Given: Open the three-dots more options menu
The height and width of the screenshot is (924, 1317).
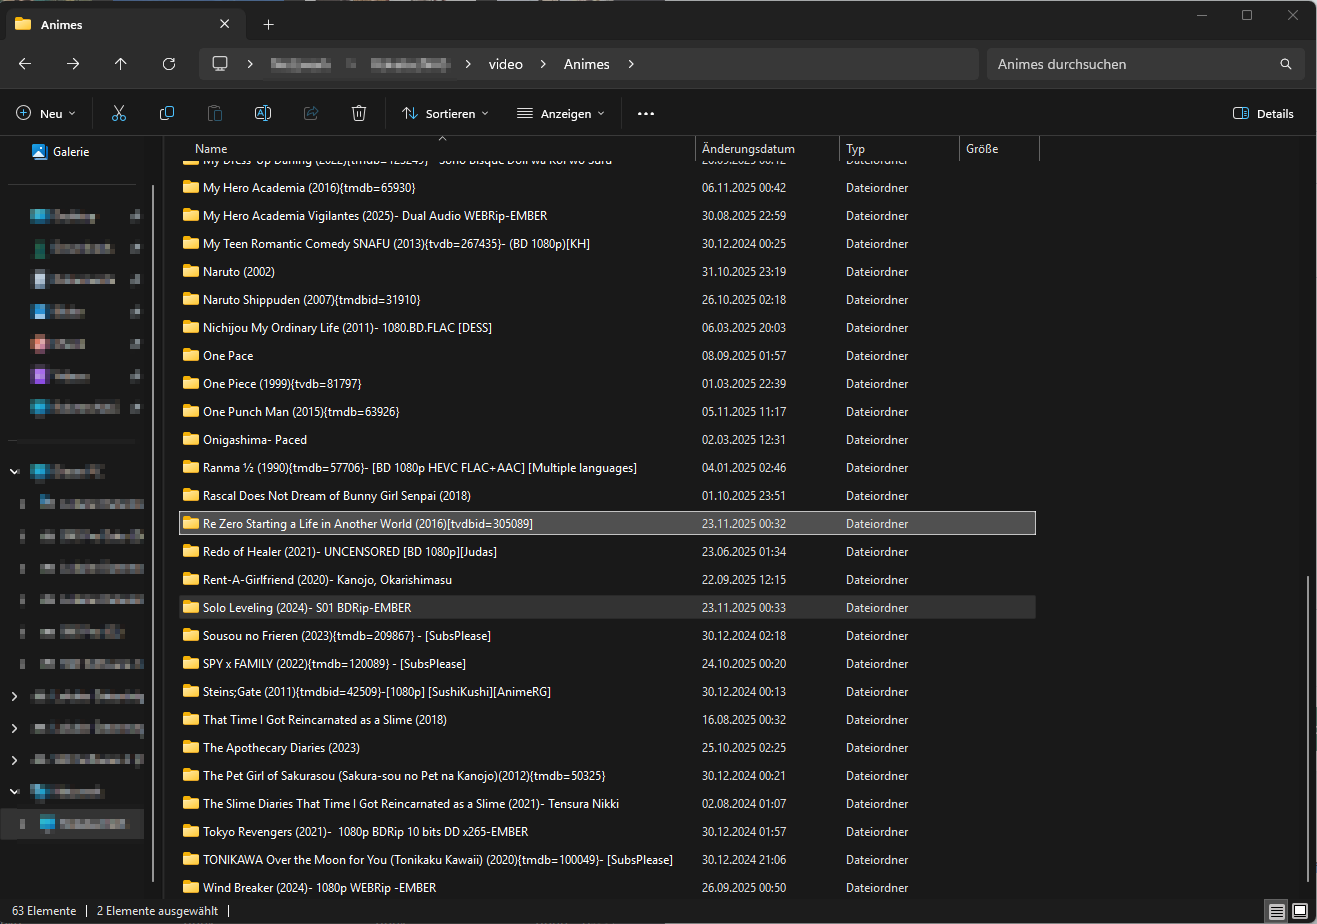Looking at the screenshot, I should coord(646,114).
